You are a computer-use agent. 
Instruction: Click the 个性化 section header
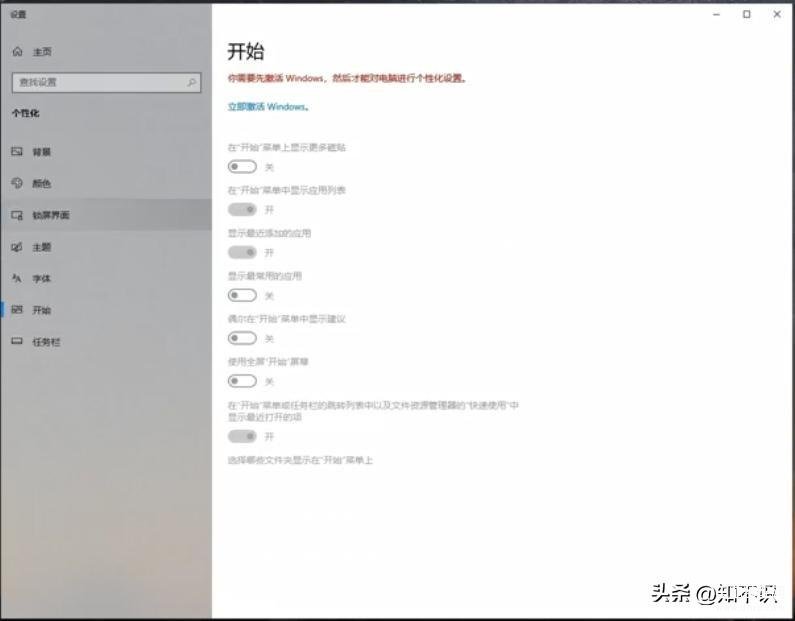[26, 113]
